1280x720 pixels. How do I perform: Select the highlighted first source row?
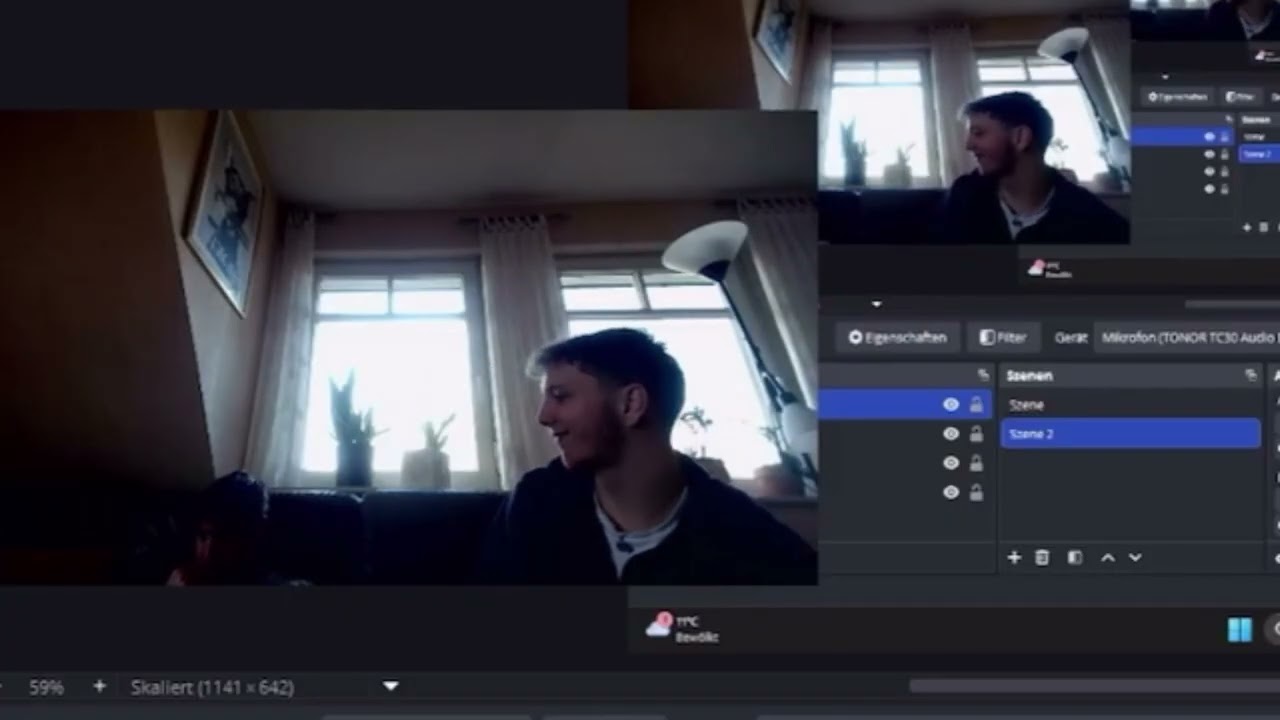click(x=905, y=404)
